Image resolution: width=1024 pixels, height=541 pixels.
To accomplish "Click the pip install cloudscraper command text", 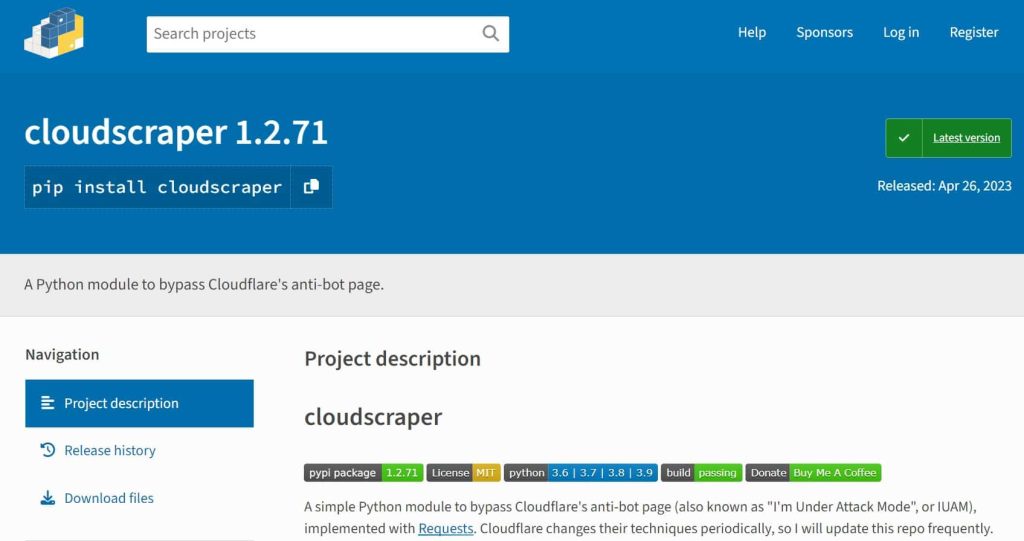I will [x=157, y=188].
